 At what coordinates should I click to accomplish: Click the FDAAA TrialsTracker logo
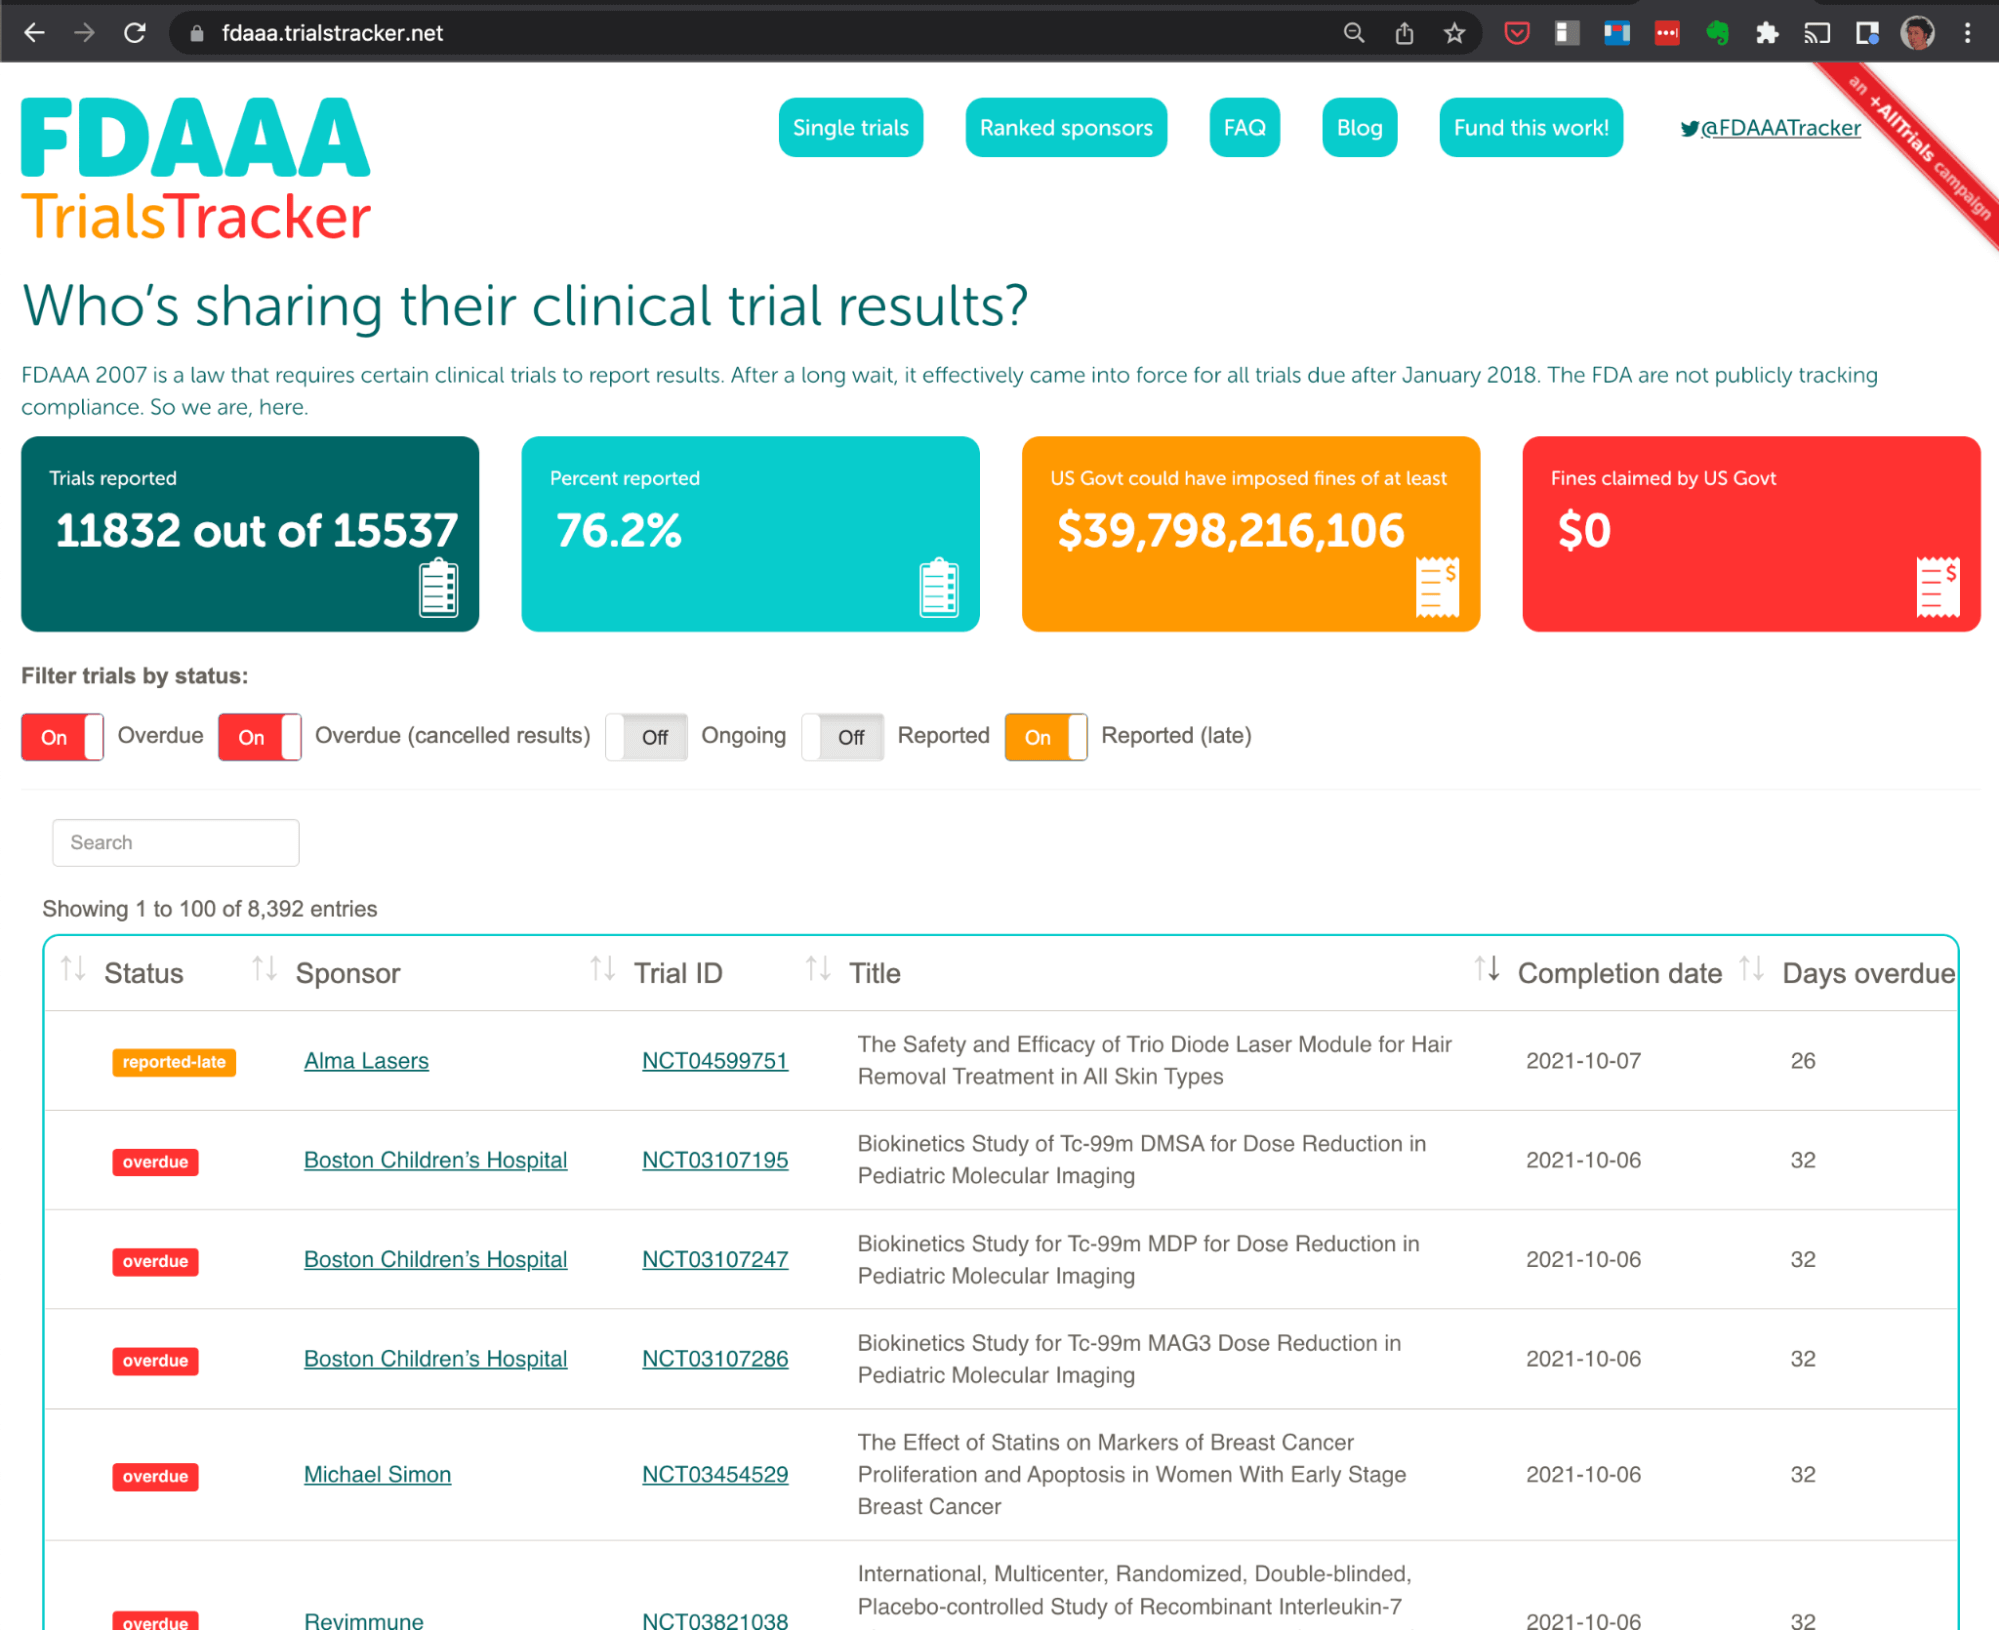click(196, 169)
